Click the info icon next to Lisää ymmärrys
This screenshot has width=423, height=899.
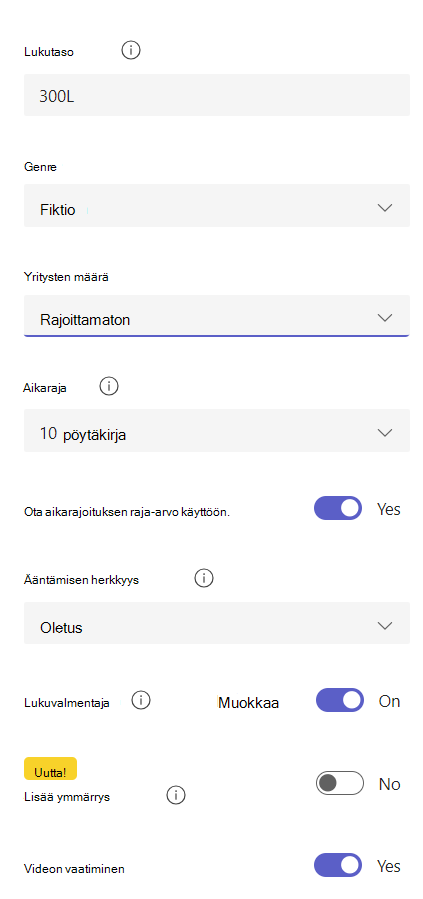(176, 795)
